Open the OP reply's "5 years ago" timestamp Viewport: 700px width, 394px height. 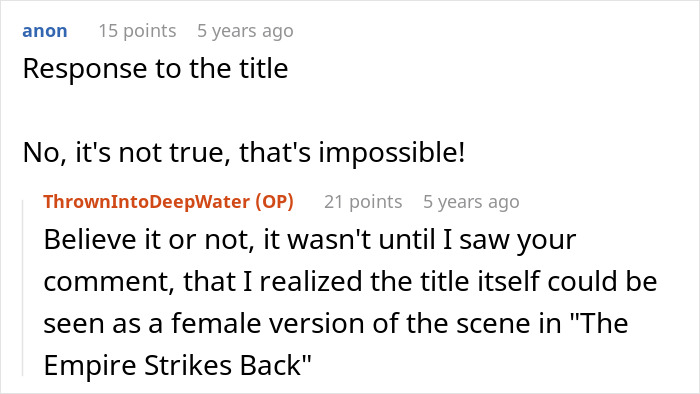click(471, 202)
